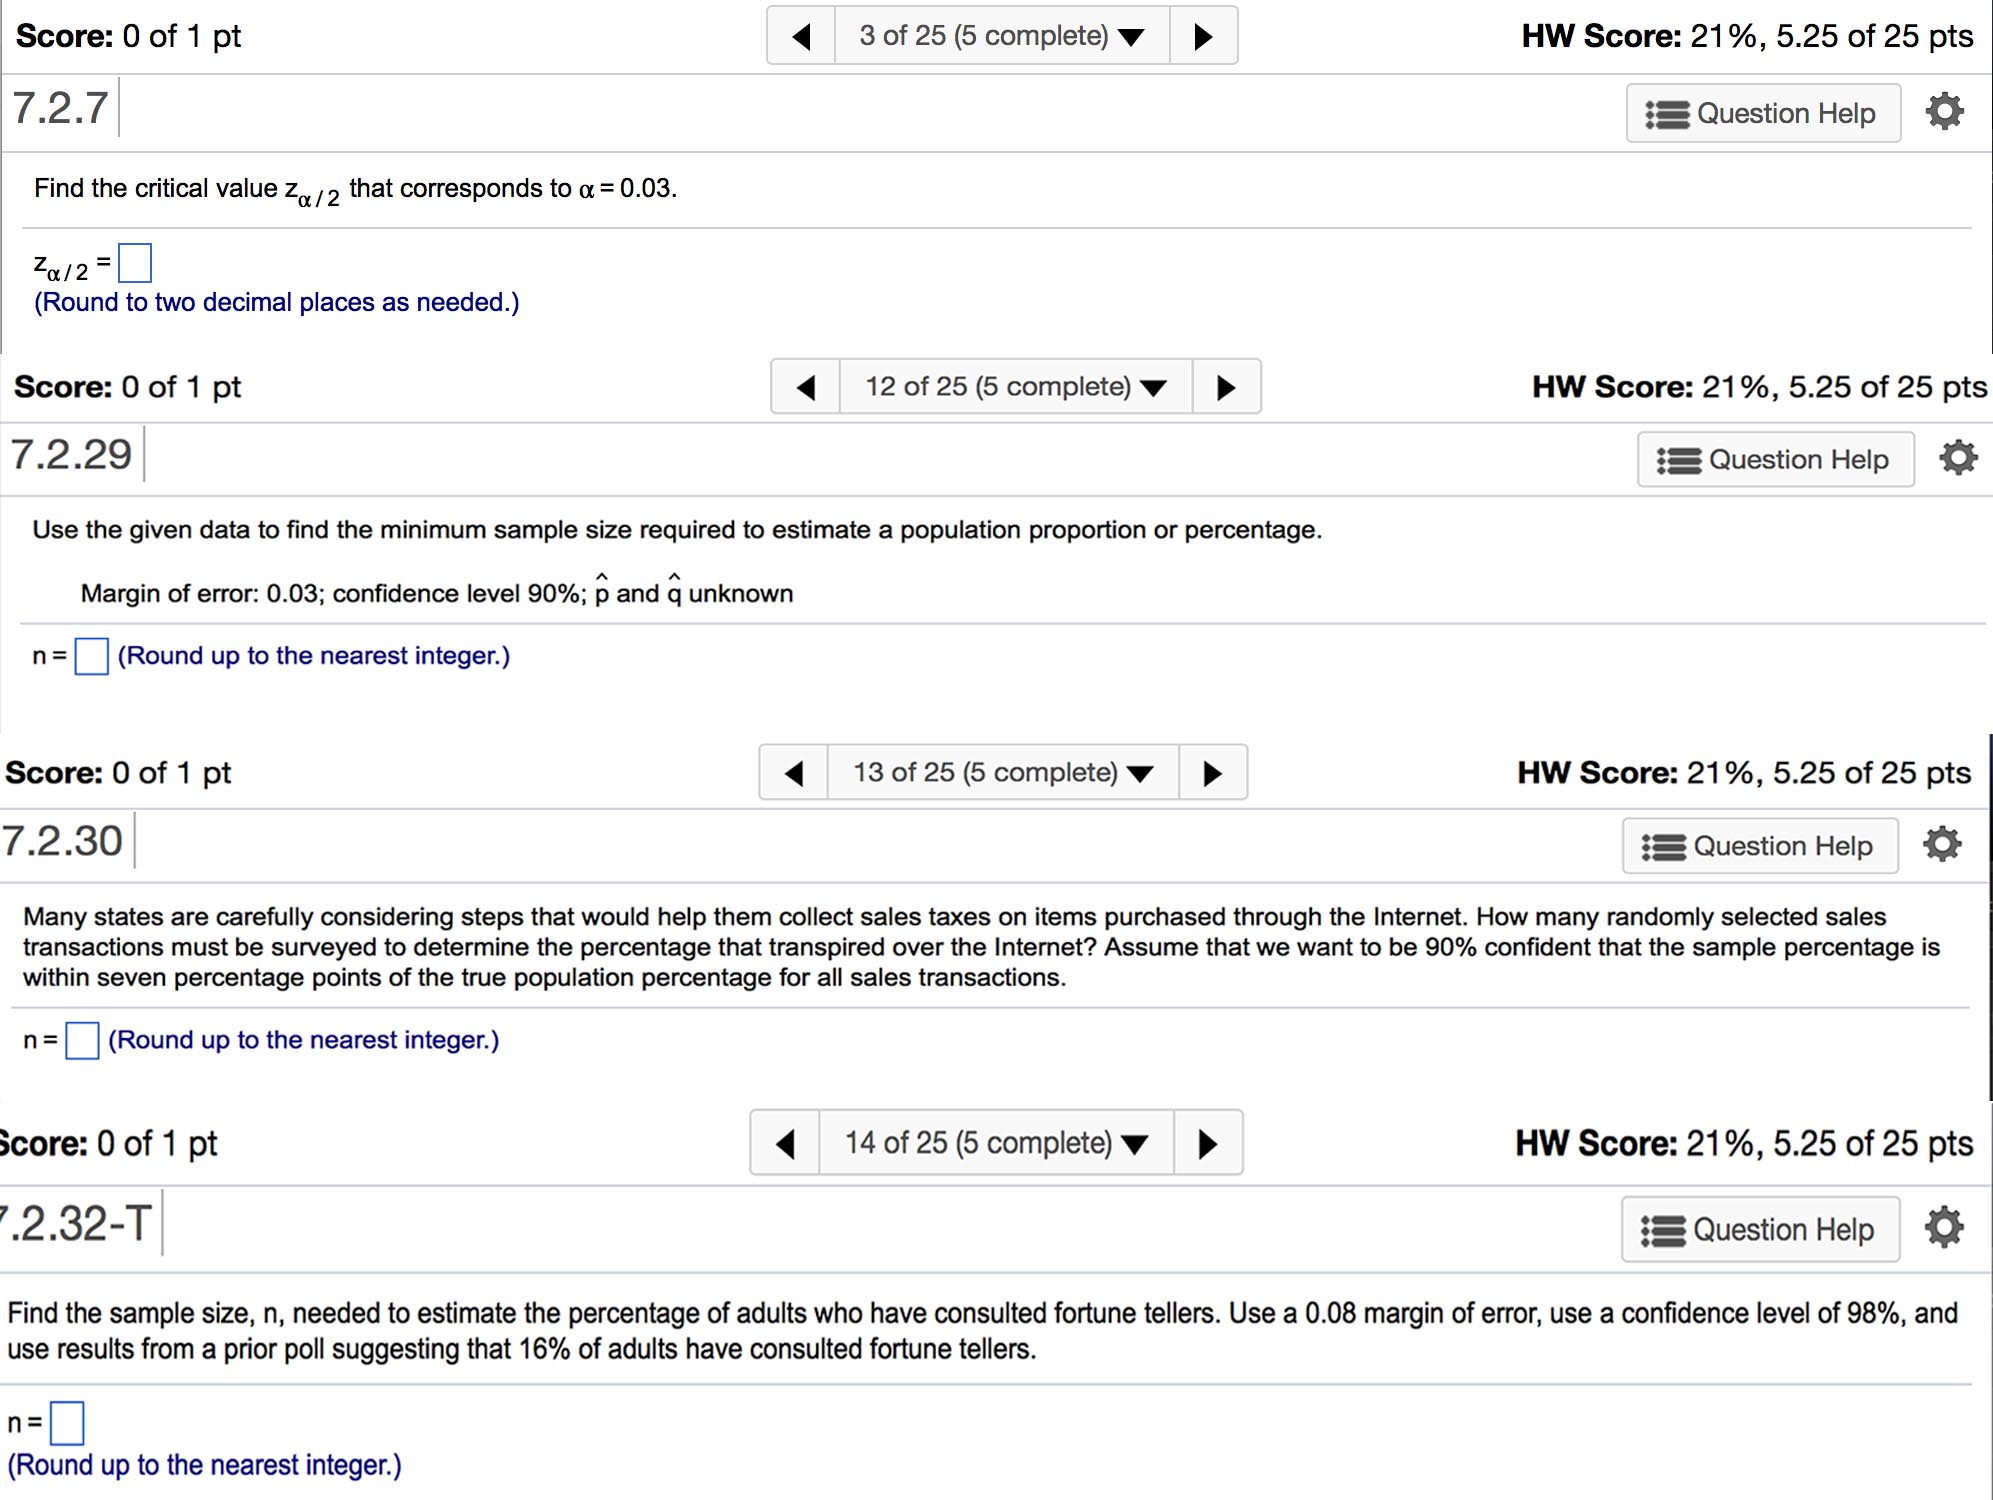Viewport: 1993px width, 1500px height.
Task: Advance to next question after 3 of 25
Action: (1203, 36)
